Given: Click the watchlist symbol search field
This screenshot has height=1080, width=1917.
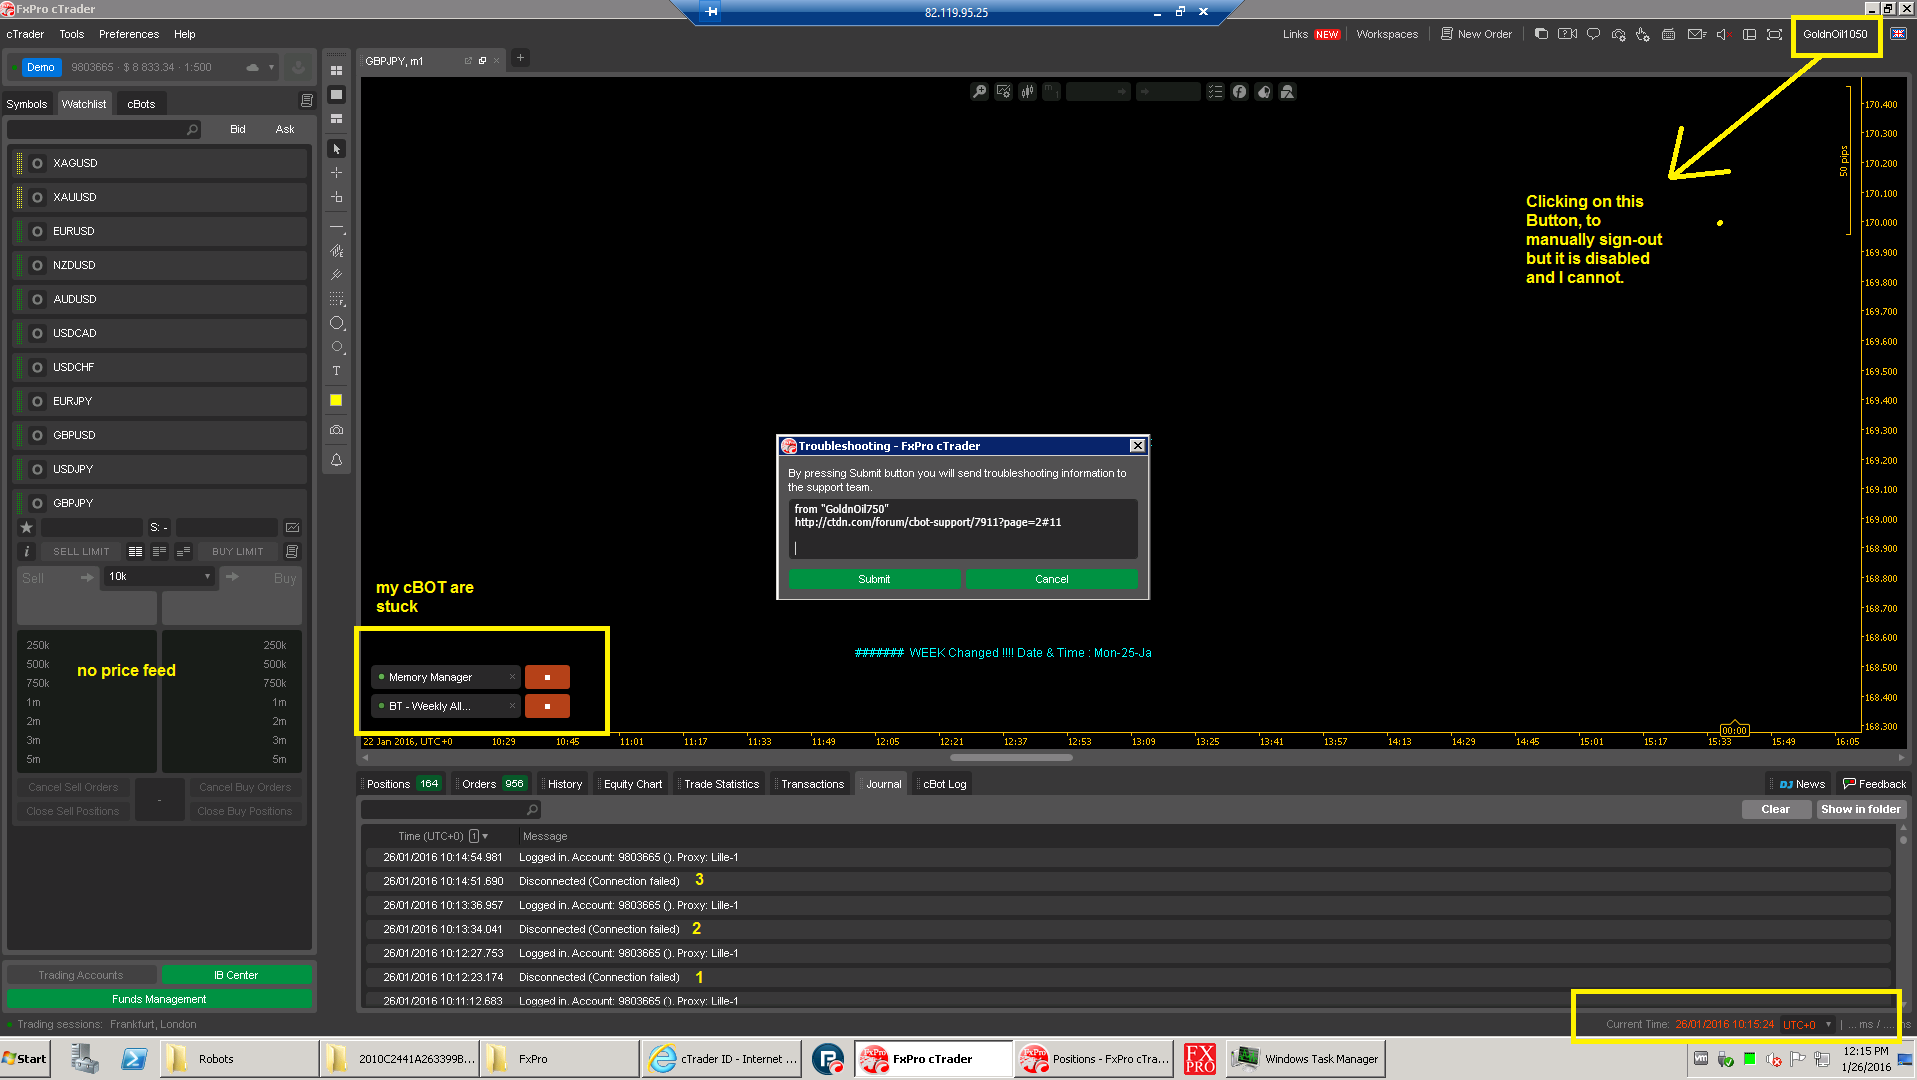Looking at the screenshot, I should coord(104,130).
